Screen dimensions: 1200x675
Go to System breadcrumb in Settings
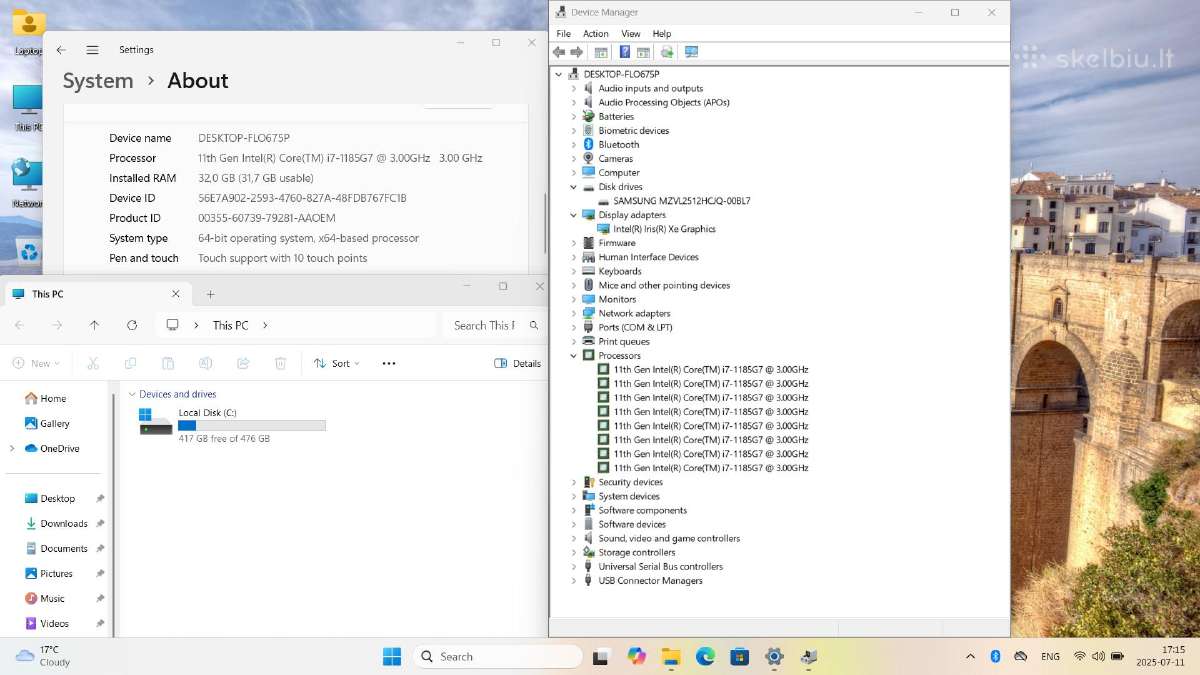point(98,81)
